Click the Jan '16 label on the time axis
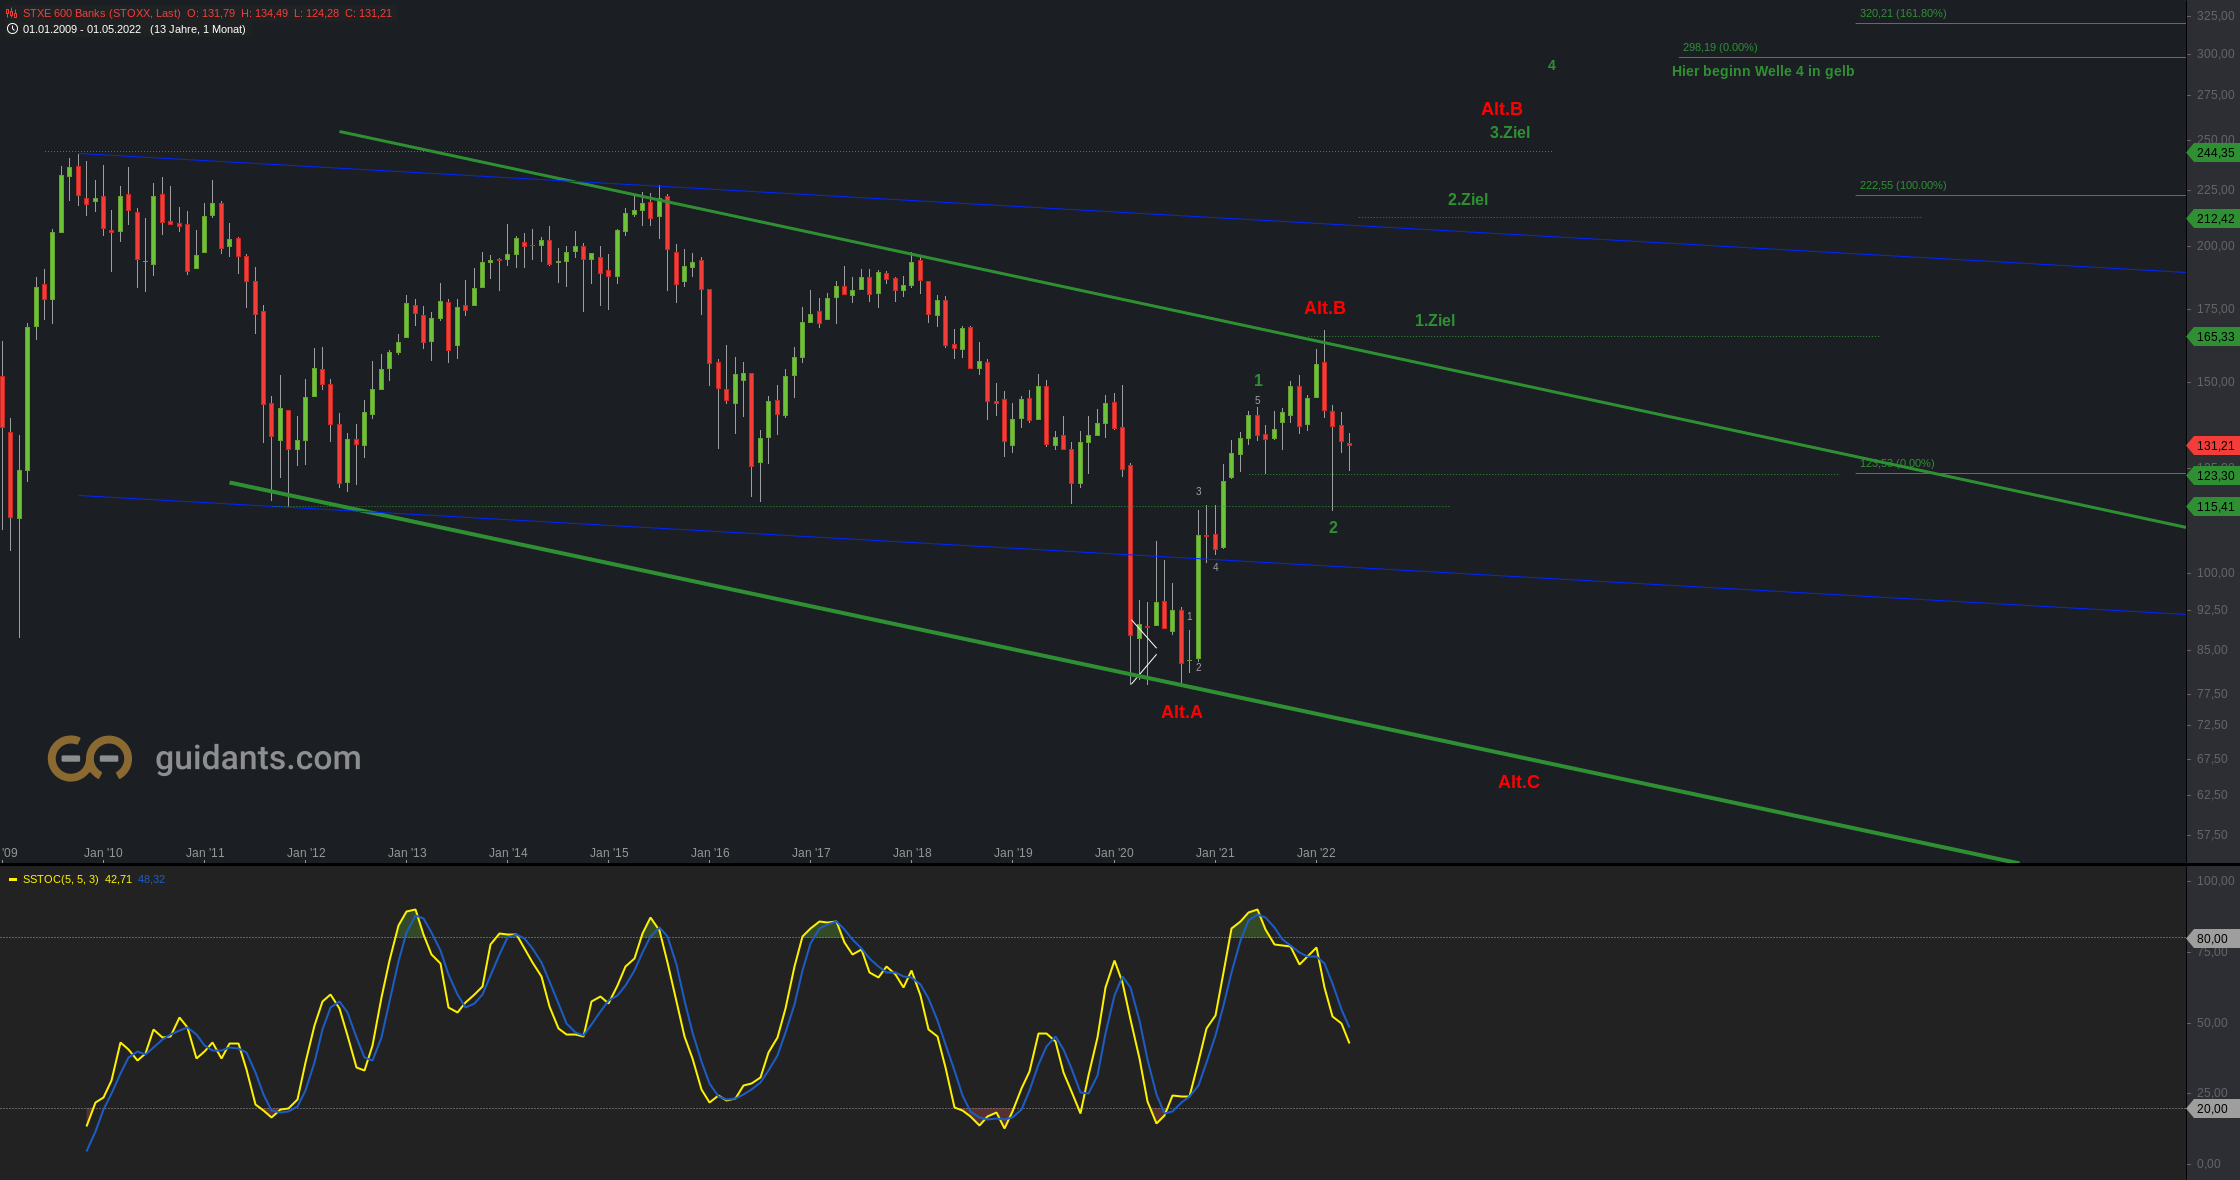Viewport: 2240px width, 1180px height. (710, 853)
